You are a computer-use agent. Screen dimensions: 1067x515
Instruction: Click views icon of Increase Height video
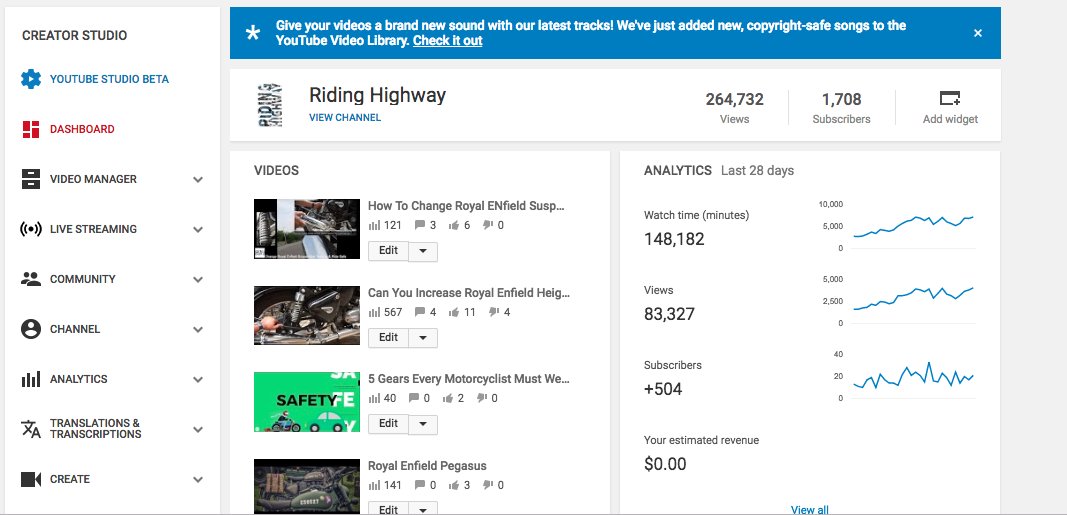click(x=374, y=312)
